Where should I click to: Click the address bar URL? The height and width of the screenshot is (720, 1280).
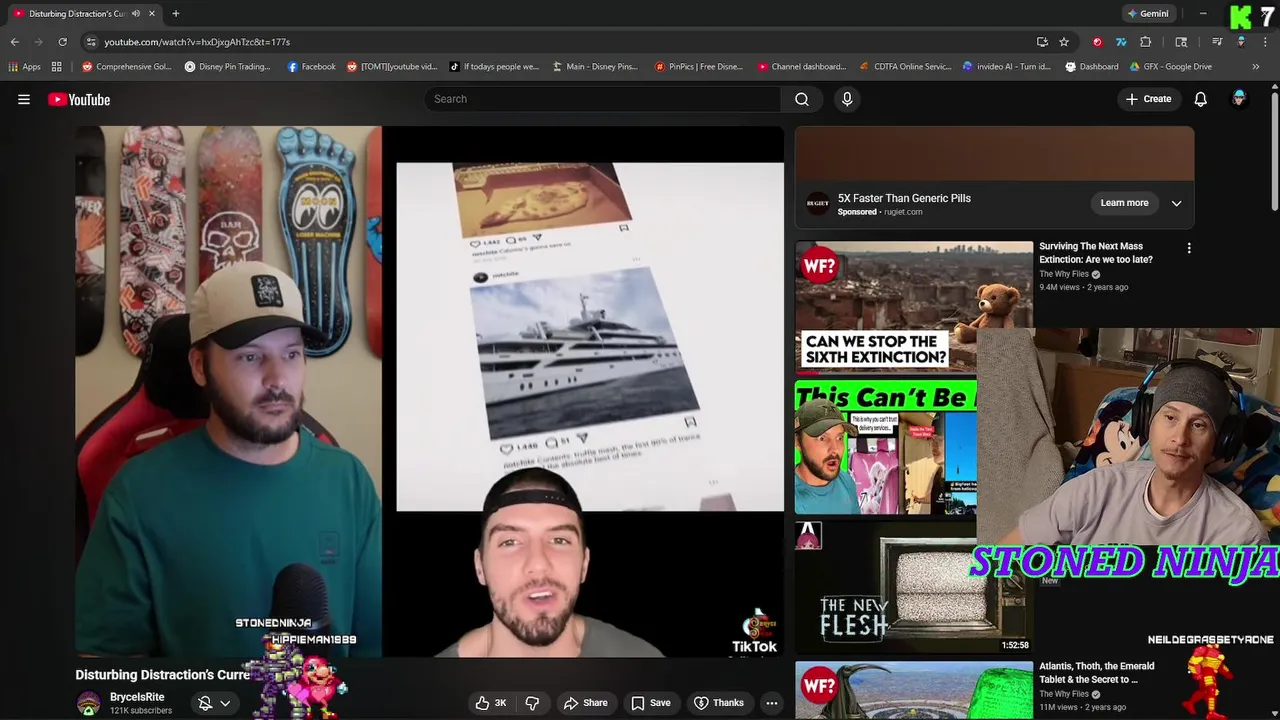[197, 42]
